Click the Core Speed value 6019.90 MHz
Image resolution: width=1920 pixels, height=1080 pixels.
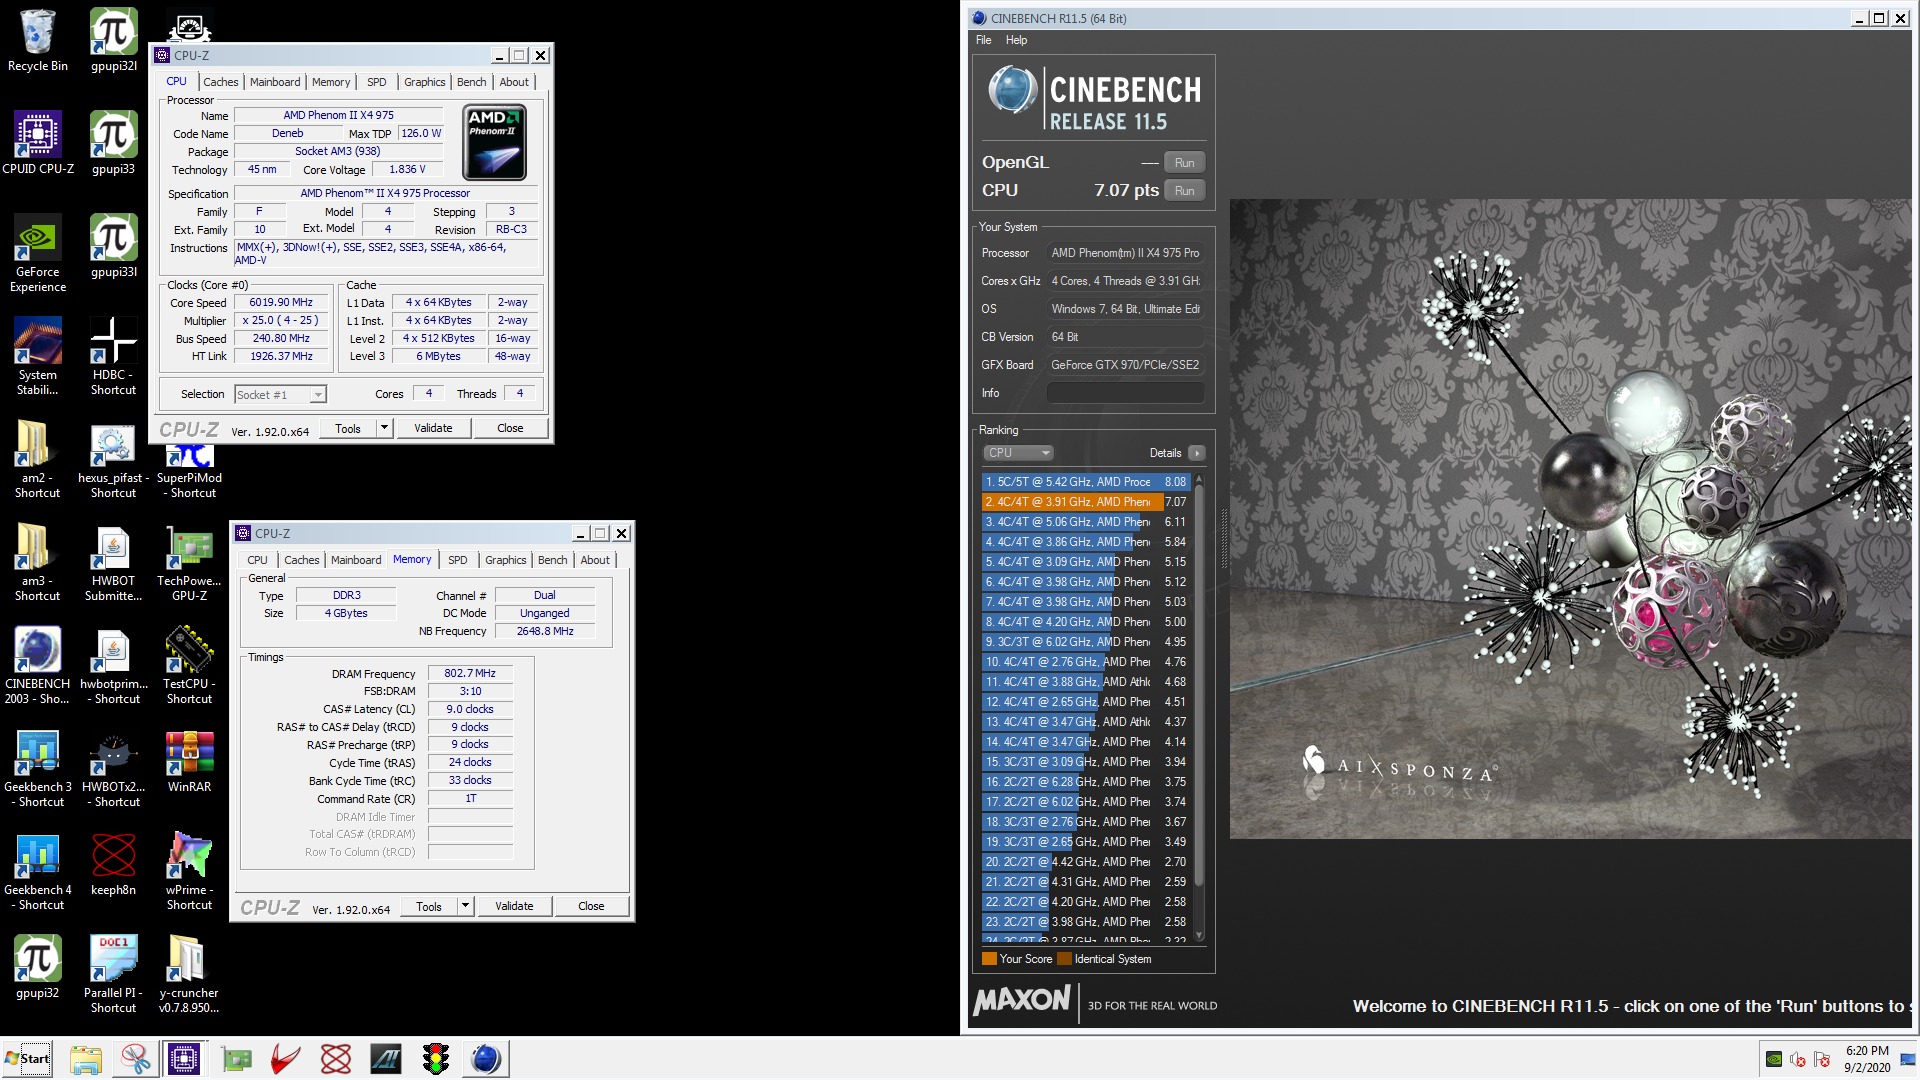pyautogui.click(x=281, y=302)
